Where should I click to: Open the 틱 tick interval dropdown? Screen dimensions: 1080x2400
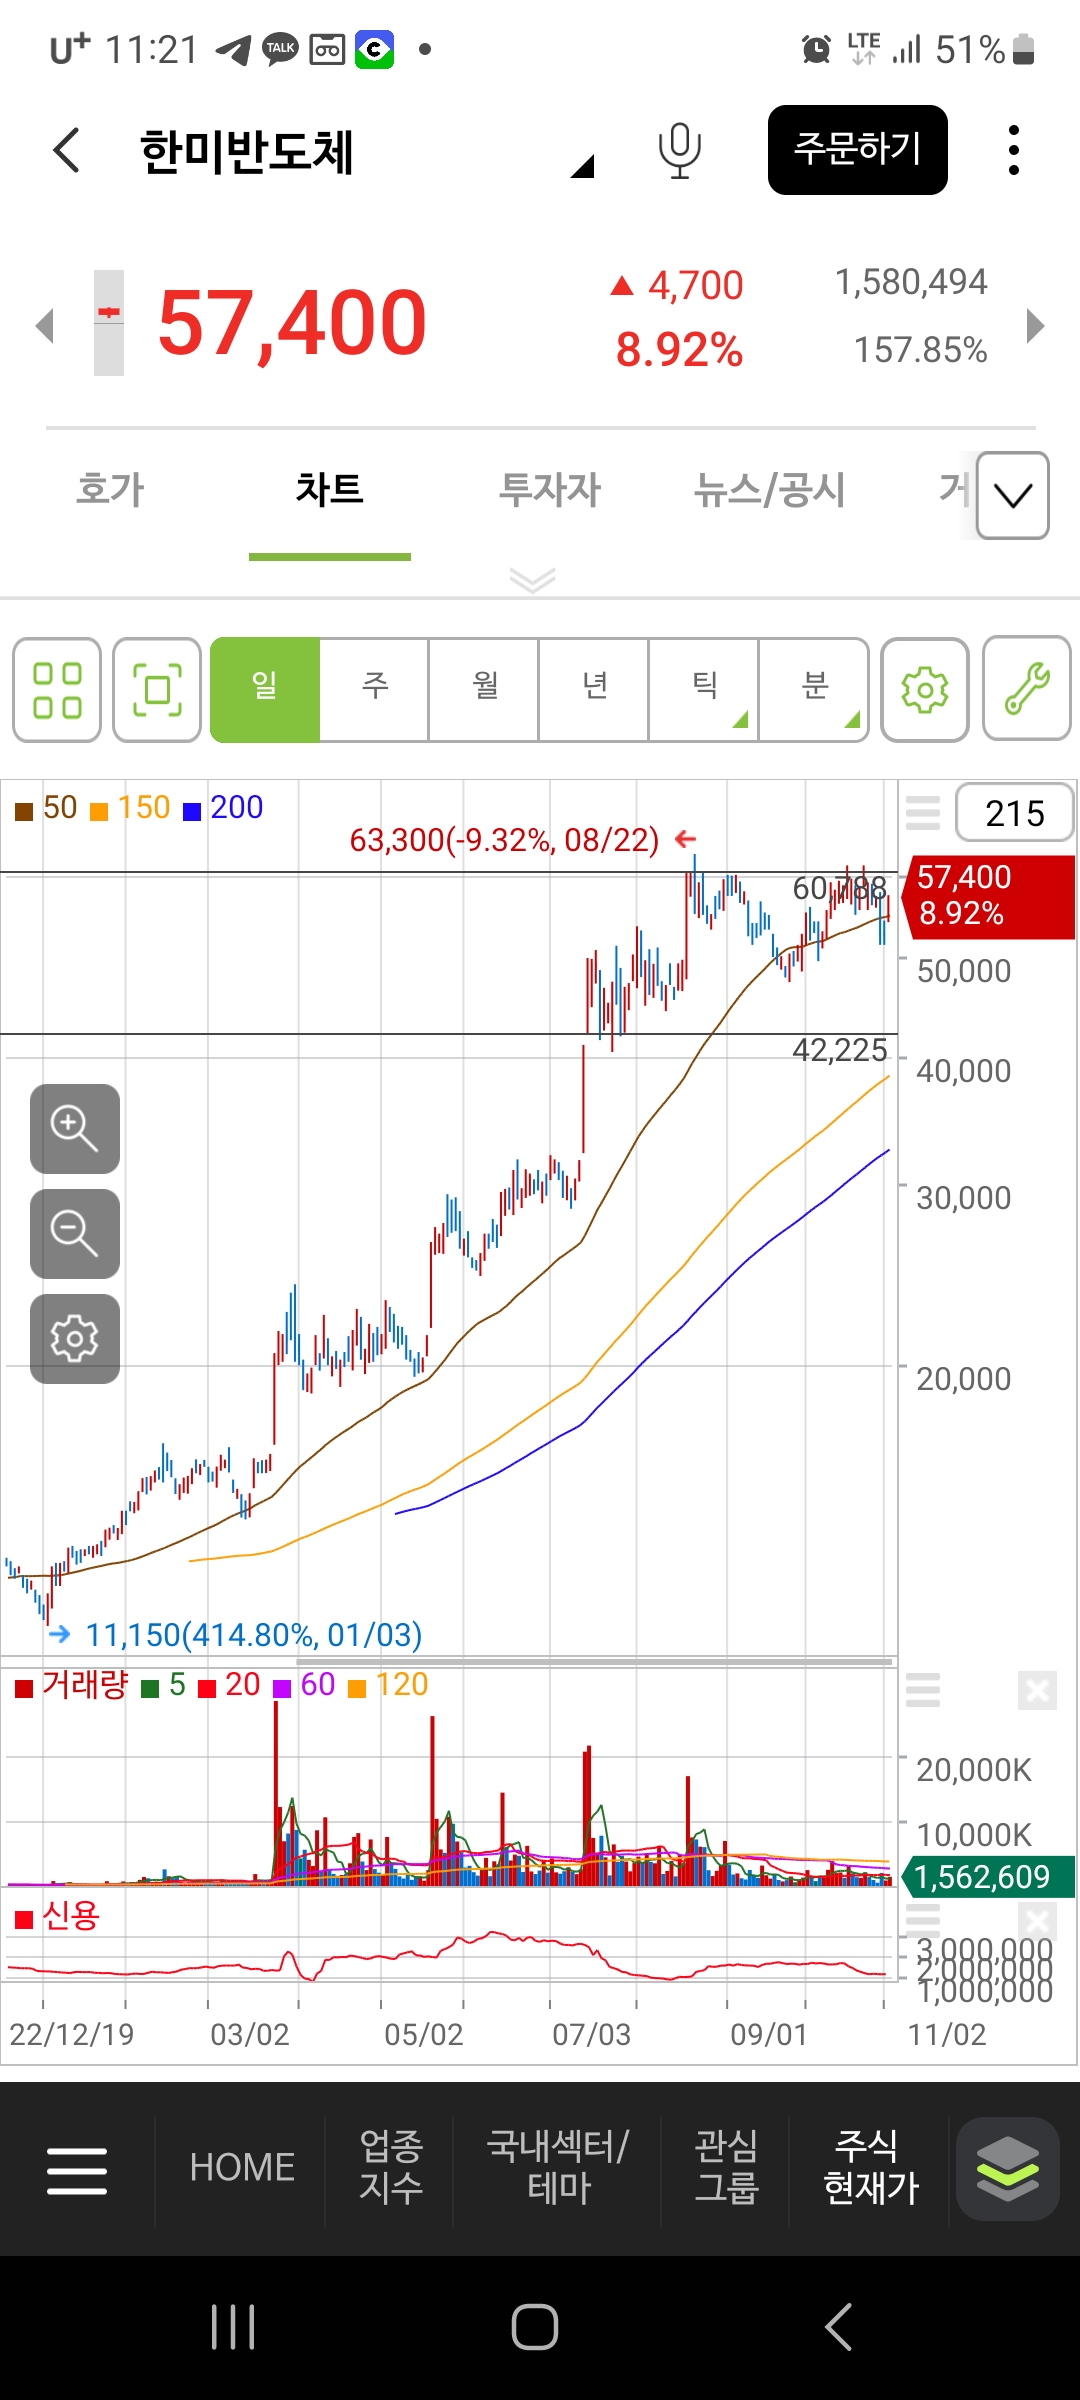704,690
